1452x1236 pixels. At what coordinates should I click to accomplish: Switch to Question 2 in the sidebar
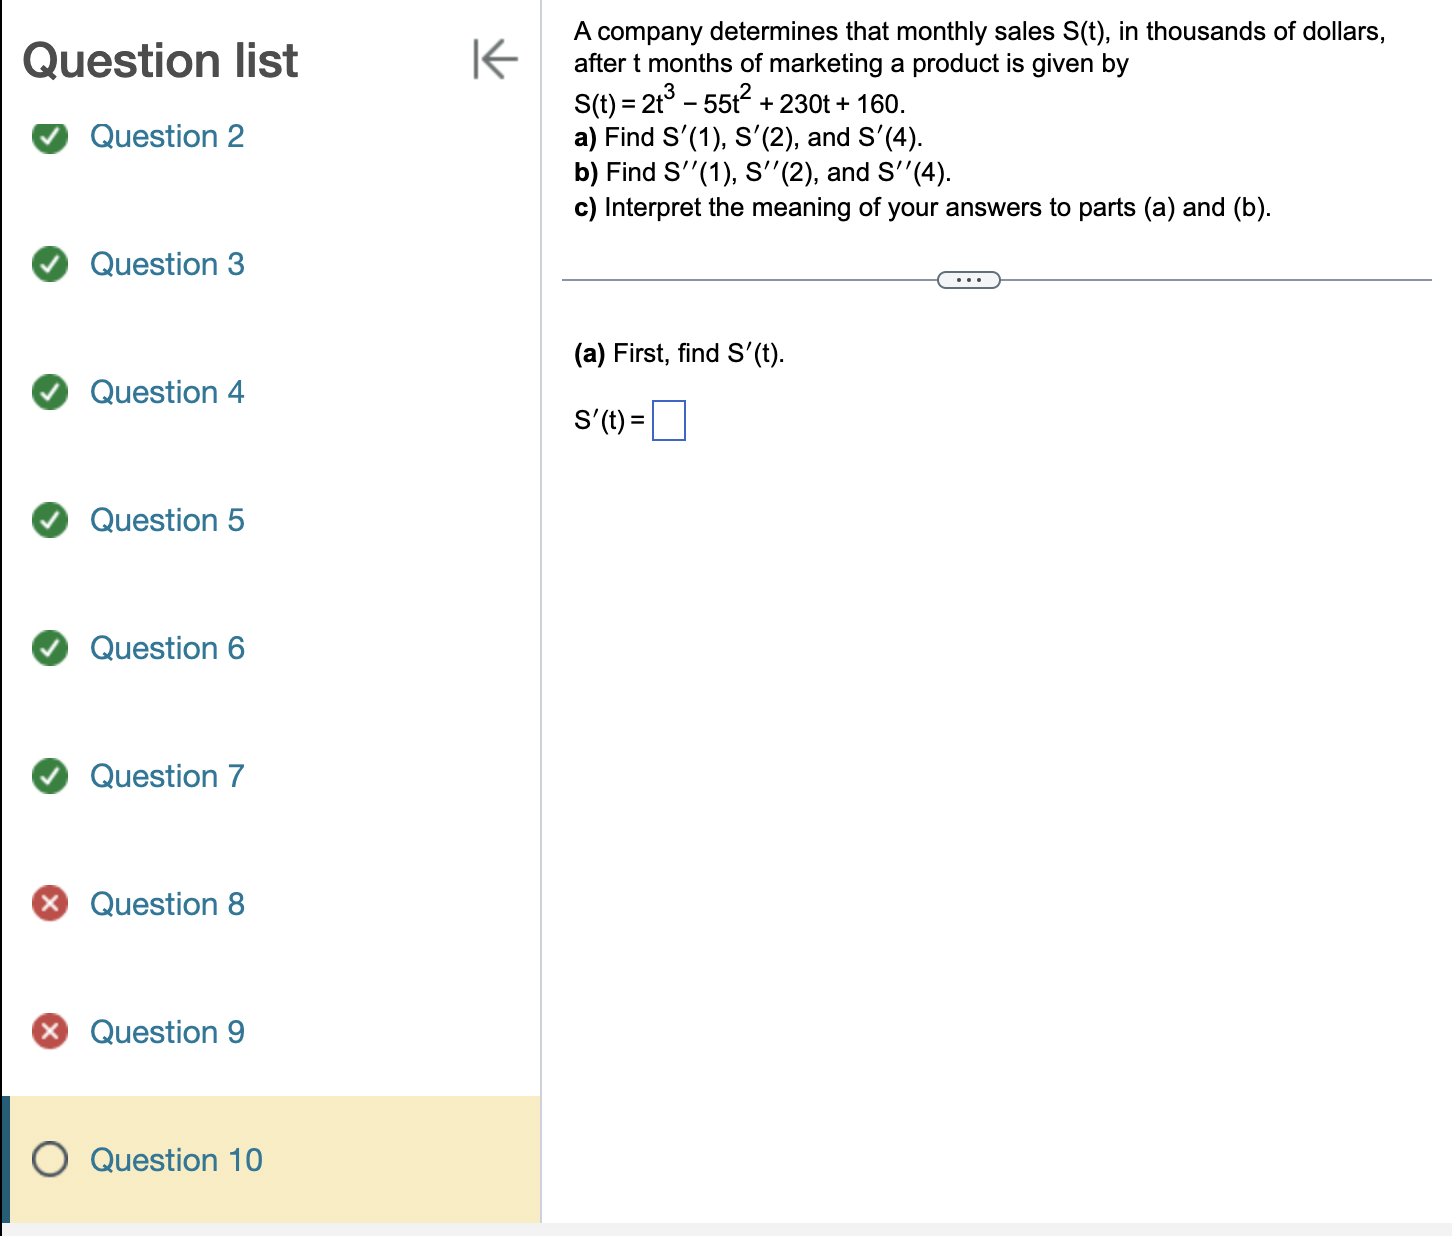tap(167, 137)
